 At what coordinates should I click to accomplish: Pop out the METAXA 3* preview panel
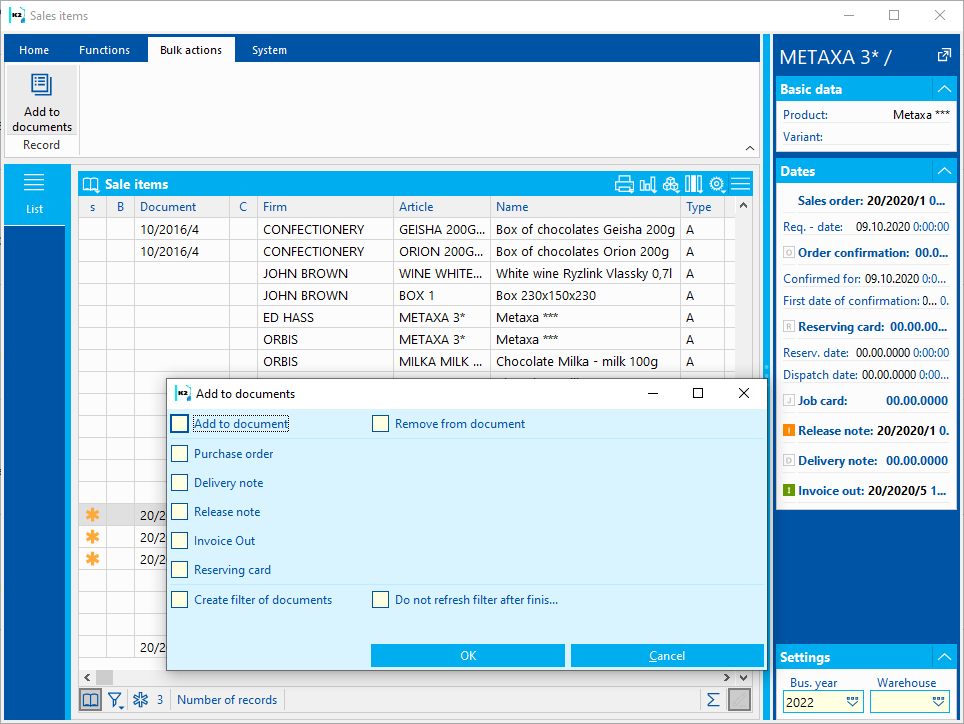point(943,56)
